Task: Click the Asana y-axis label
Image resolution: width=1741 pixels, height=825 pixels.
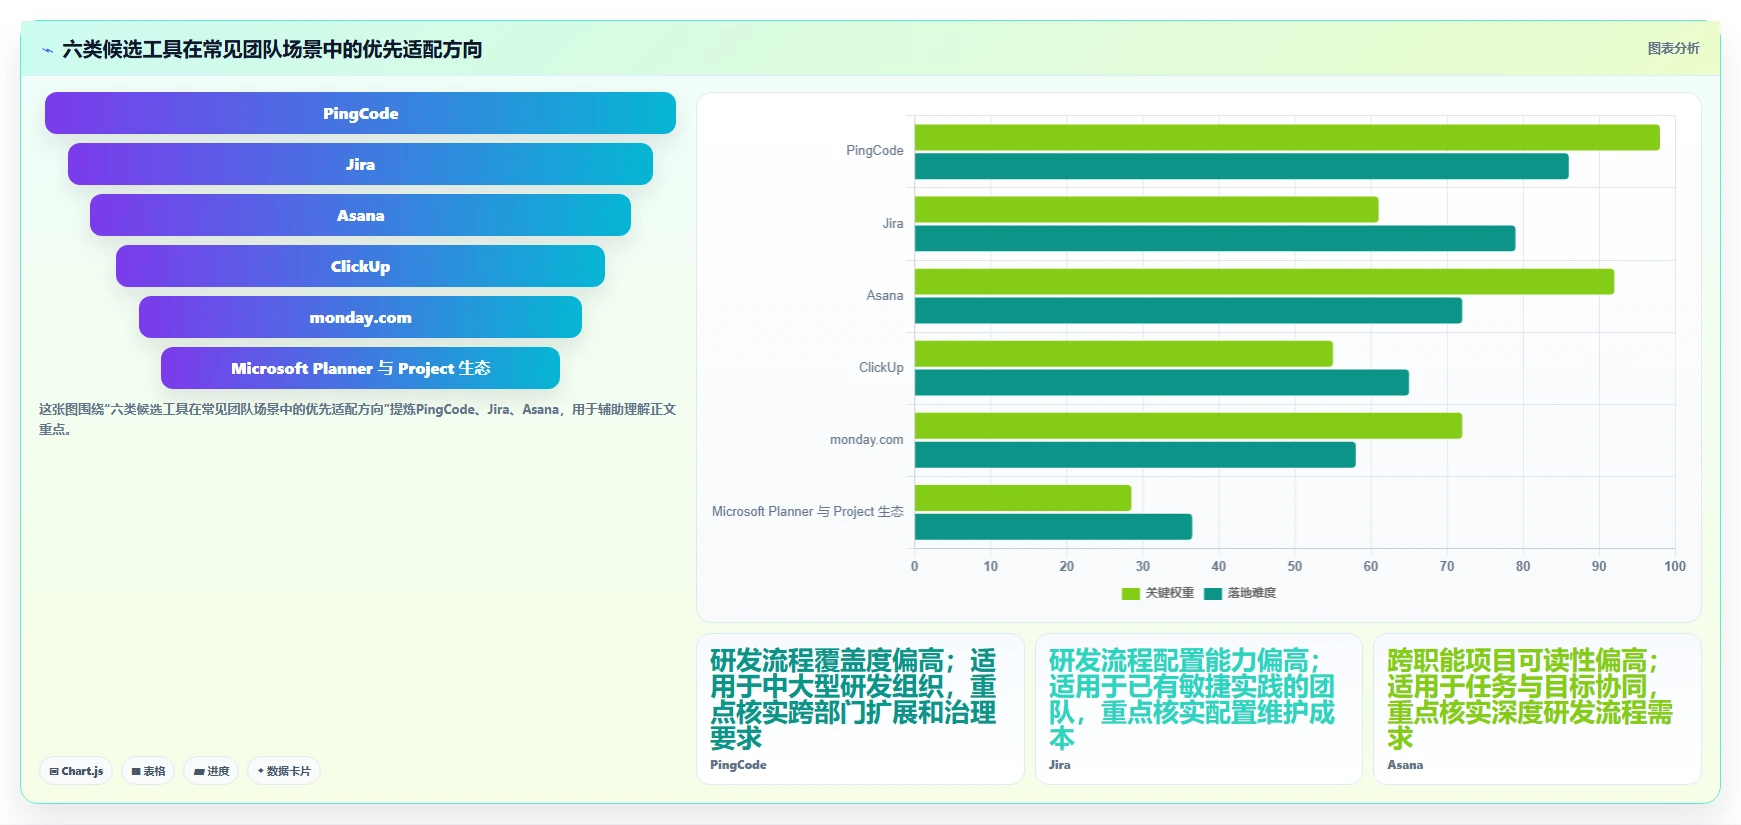Action: (x=884, y=296)
